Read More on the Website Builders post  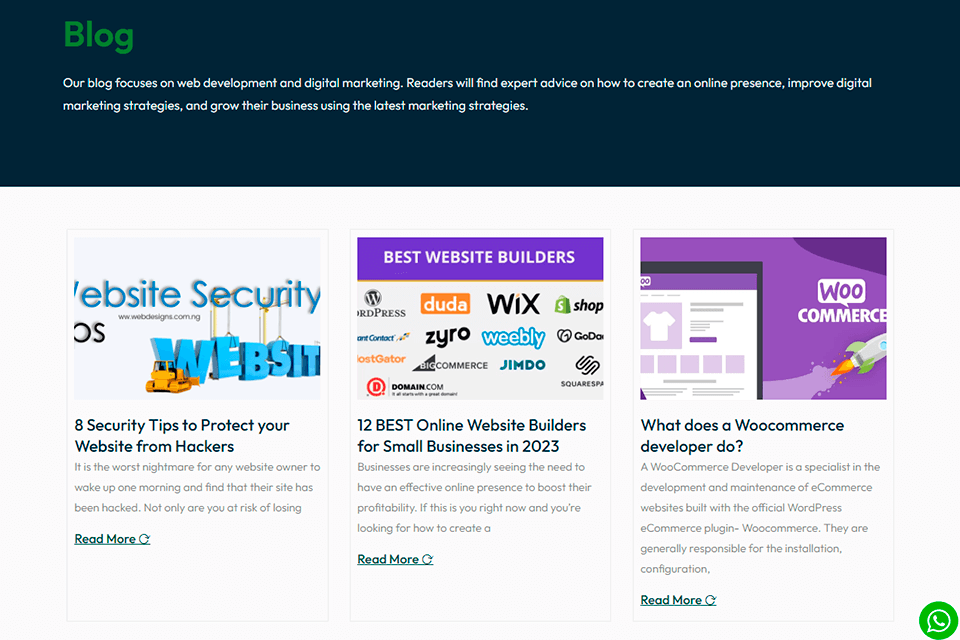[395, 559]
